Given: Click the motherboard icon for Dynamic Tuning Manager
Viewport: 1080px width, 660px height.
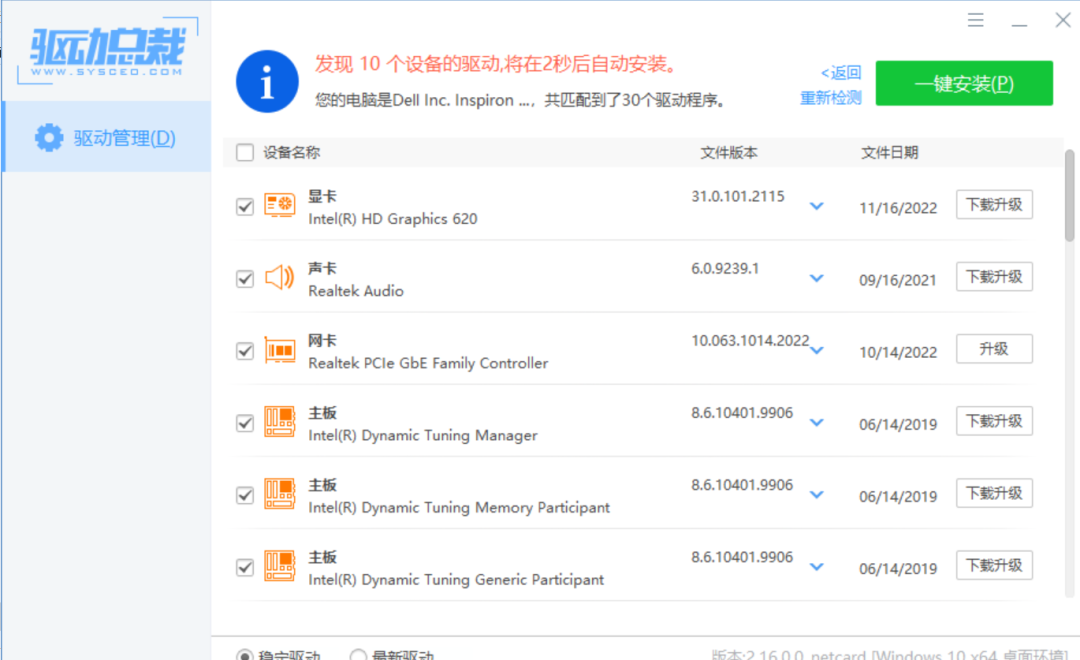Looking at the screenshot, I should click(280, 422).
